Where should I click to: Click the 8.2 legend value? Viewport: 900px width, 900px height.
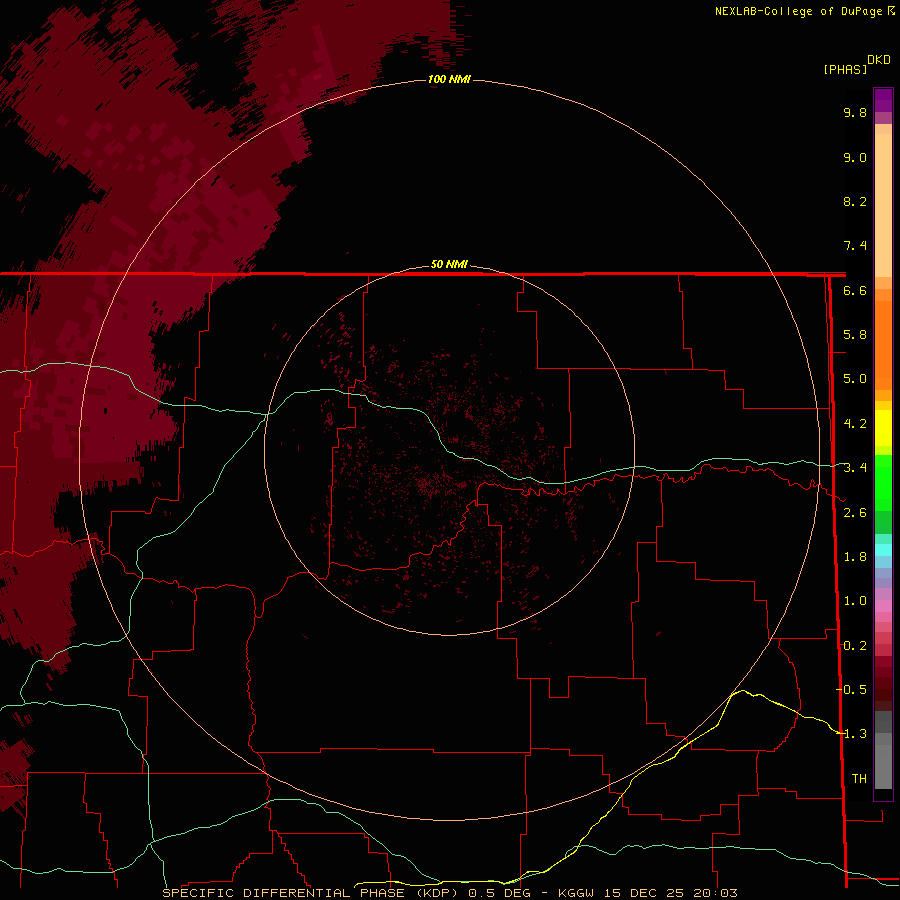[855, 201]
